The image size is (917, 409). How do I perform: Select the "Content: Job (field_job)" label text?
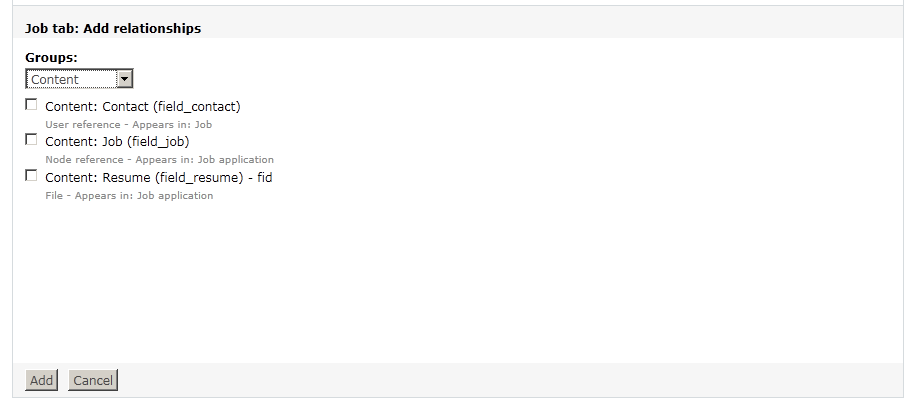117,141
